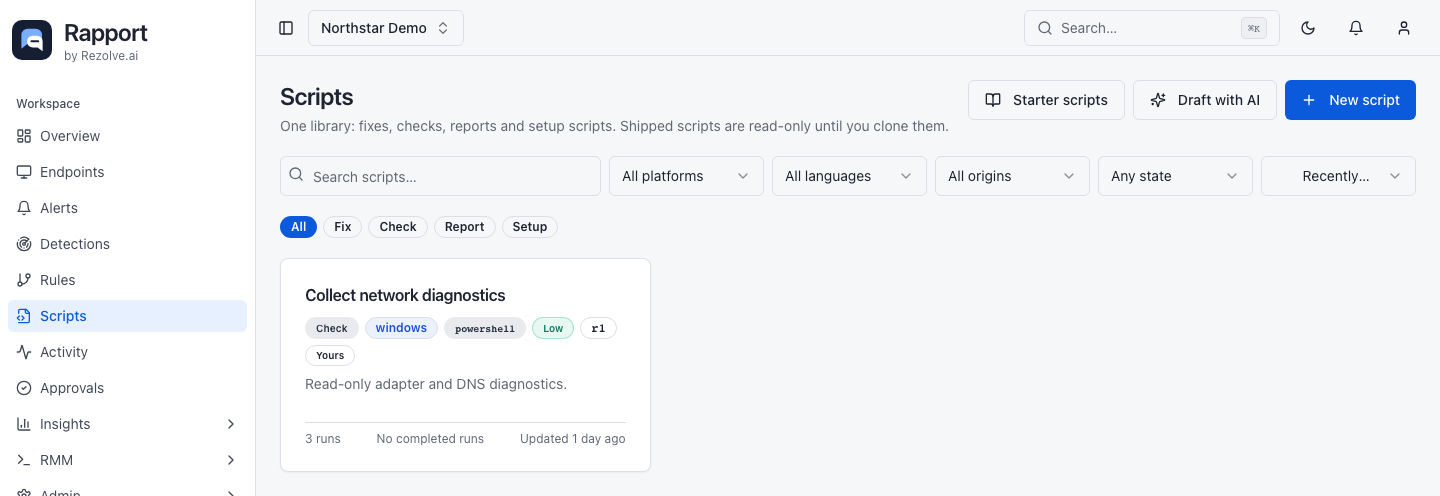Expand the Admin chevron

[x=231, y=492]
